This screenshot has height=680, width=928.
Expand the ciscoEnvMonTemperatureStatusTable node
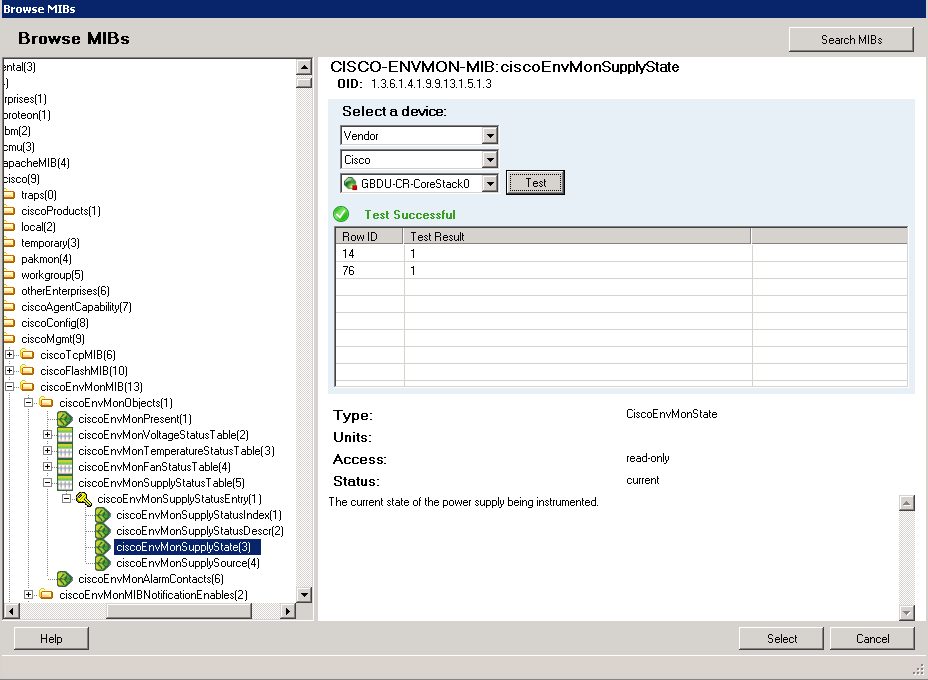47,450
